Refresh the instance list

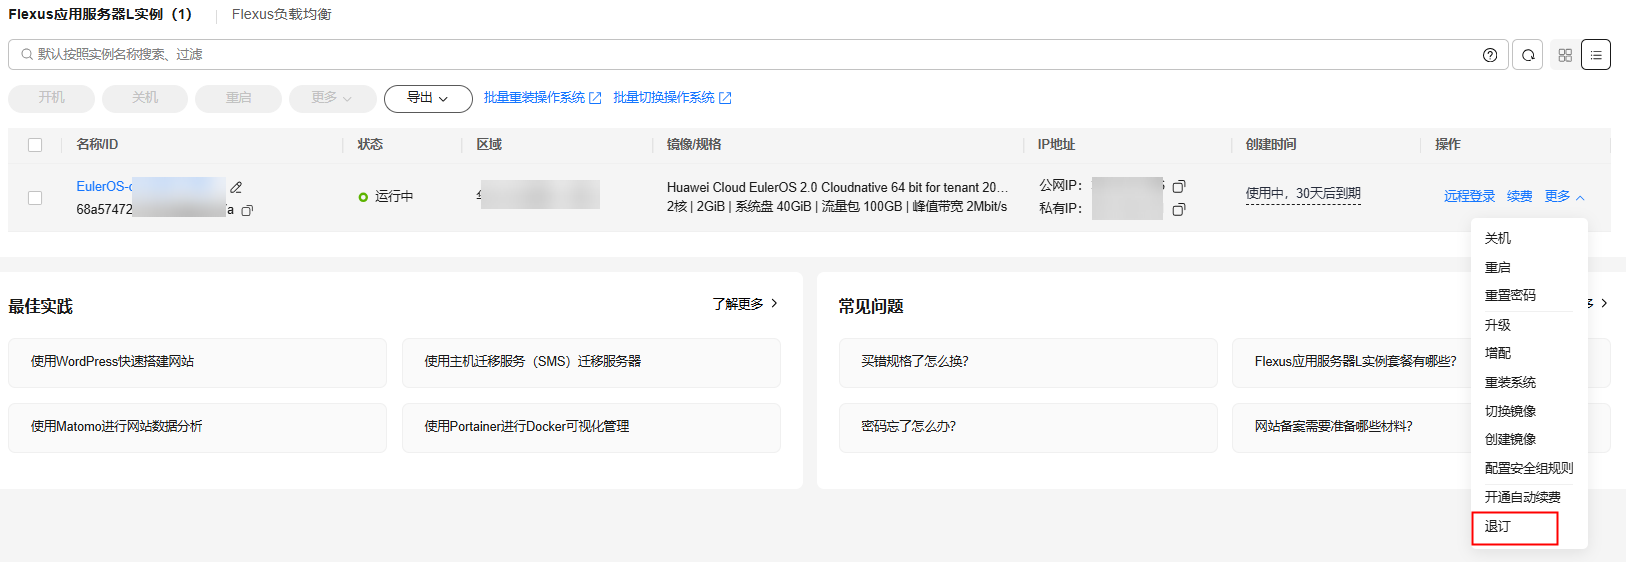click(1528, 55)
